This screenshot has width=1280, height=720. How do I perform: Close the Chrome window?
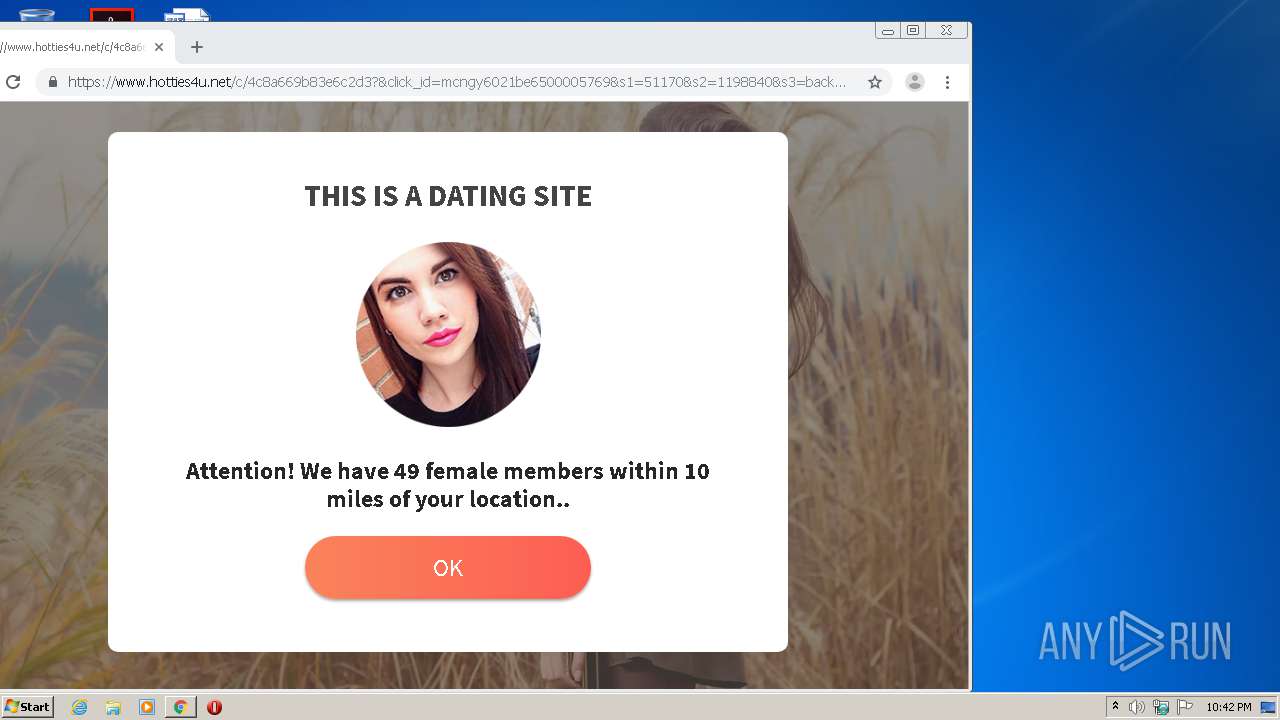(x=946, y=30)
